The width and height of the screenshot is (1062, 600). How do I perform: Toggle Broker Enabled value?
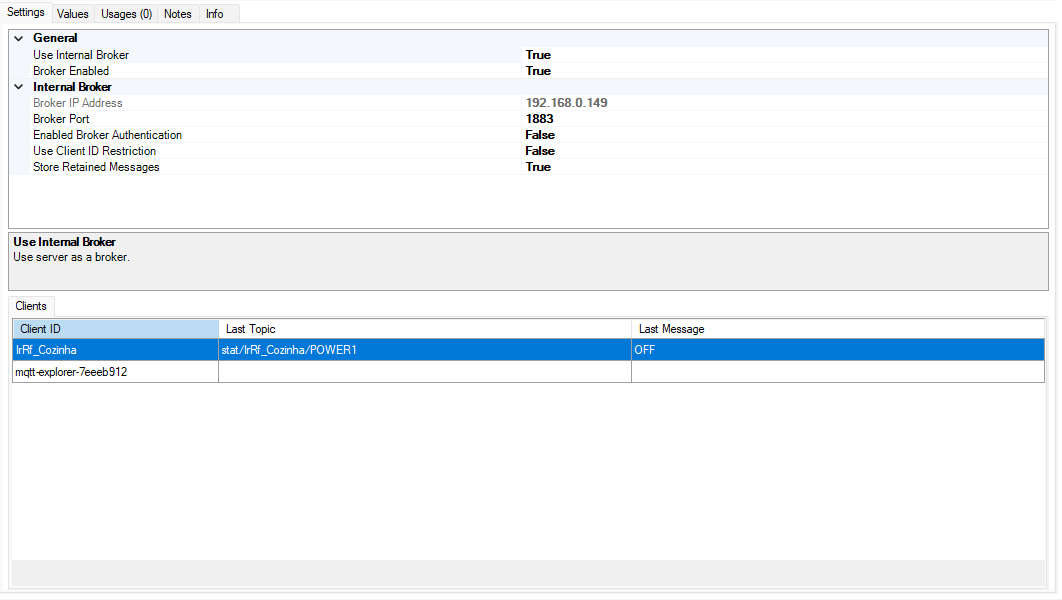pyautogui.click(x=538, y=71)
